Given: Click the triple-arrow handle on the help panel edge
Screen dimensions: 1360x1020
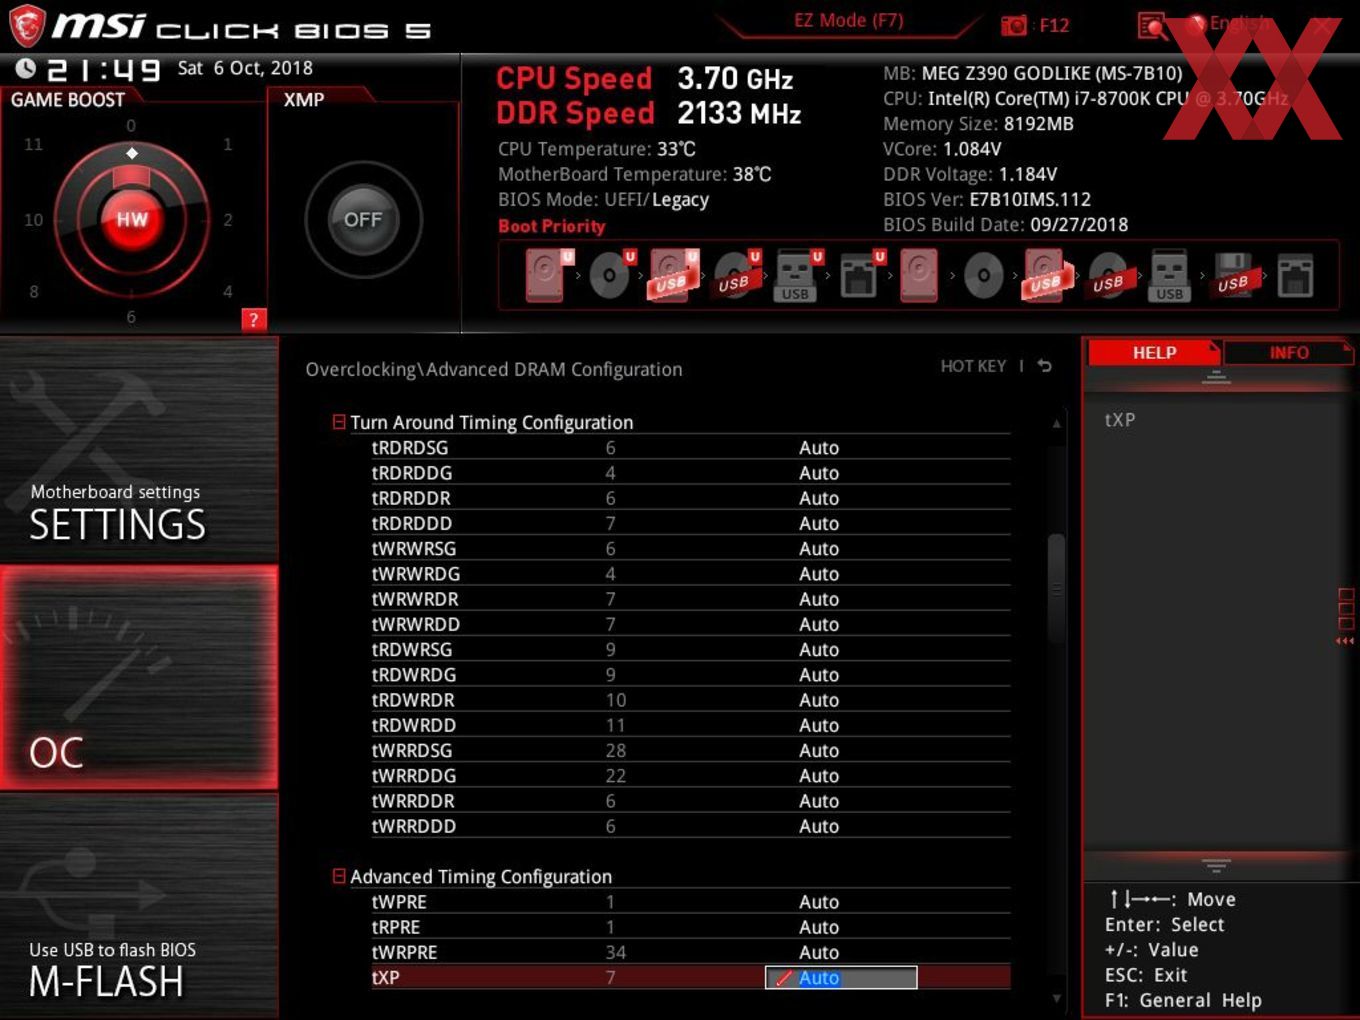Looking at the screenshot, I should (x=1345, y=641).
